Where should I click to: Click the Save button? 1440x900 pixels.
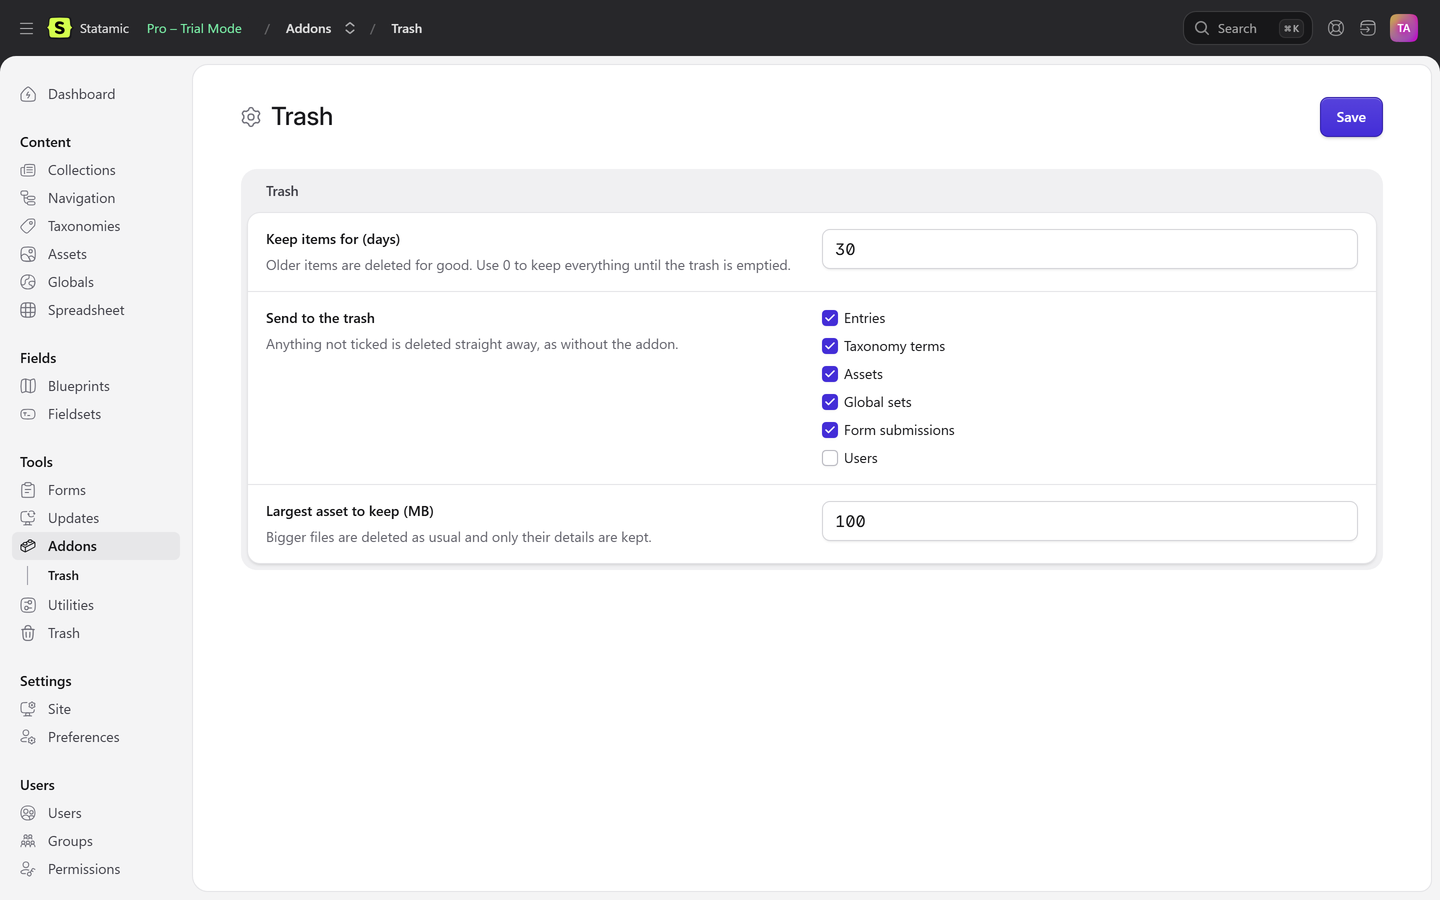1351,117
